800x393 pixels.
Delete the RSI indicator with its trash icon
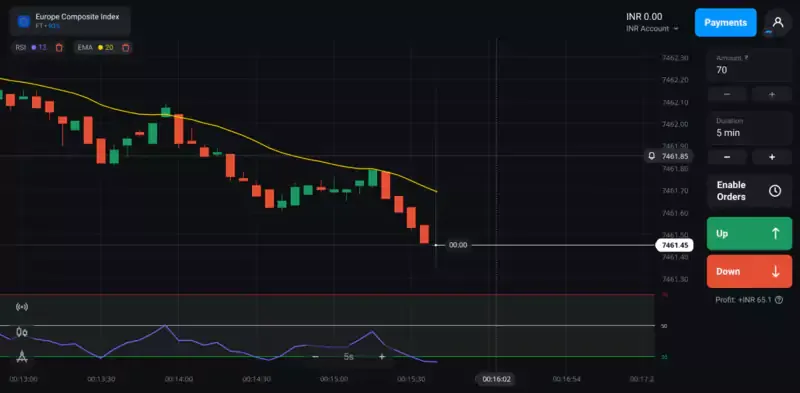(x=59, y=47)
